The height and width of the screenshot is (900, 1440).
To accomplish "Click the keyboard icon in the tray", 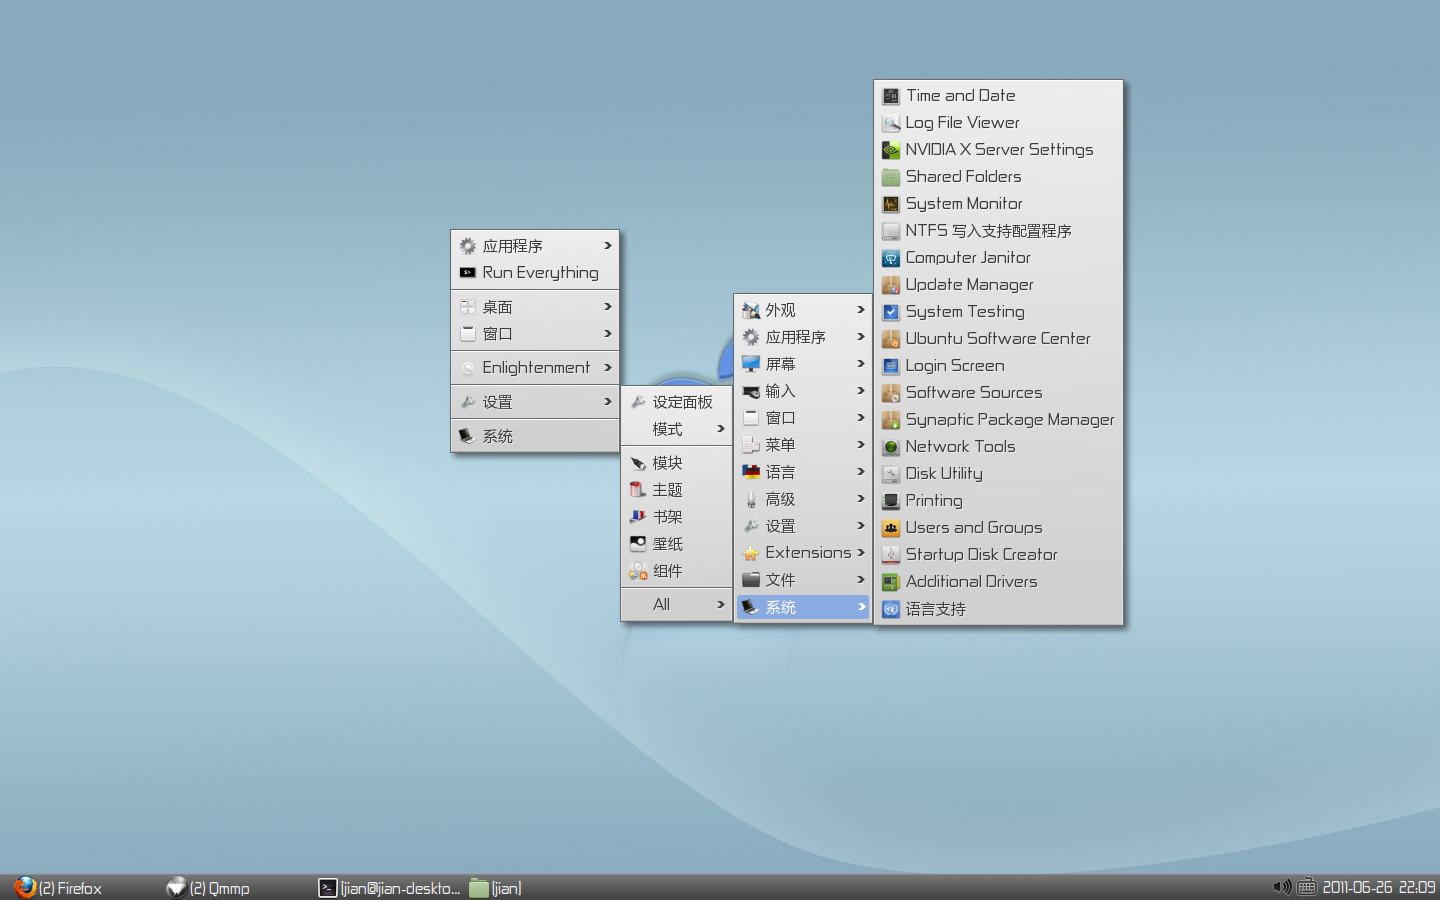I will [1307, 887].
